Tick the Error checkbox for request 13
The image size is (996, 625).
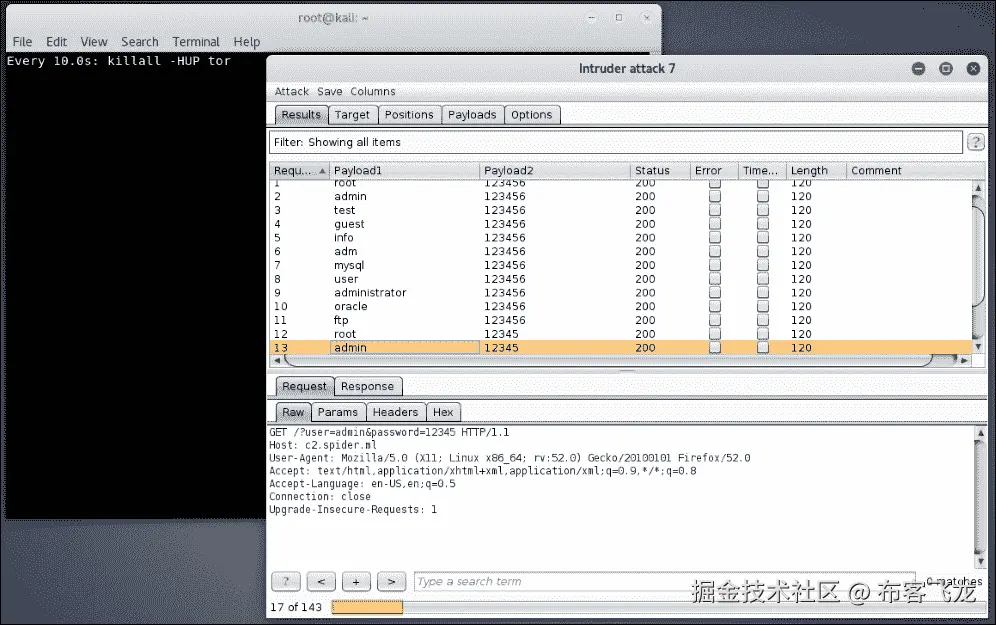(x=715, y=347)
